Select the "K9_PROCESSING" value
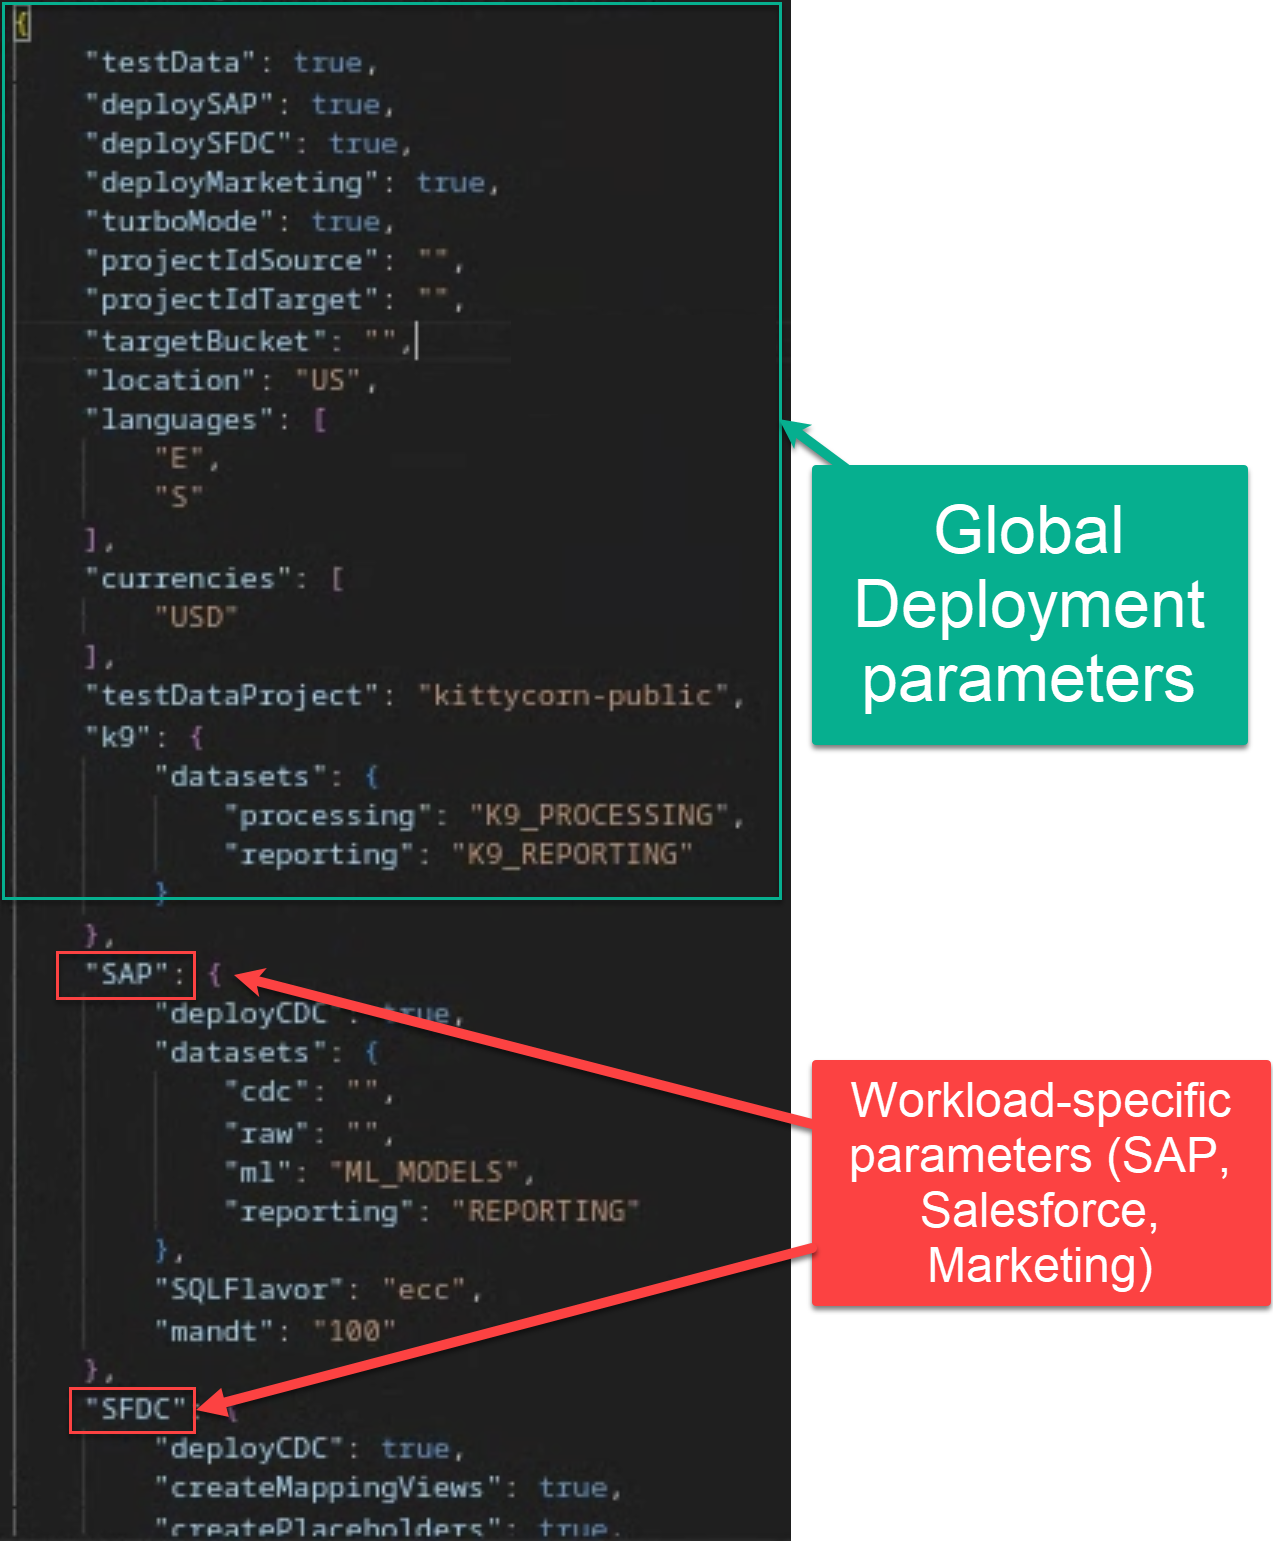The height and width of the screenshot is (1541, 1273). click(x=600, y=816)
